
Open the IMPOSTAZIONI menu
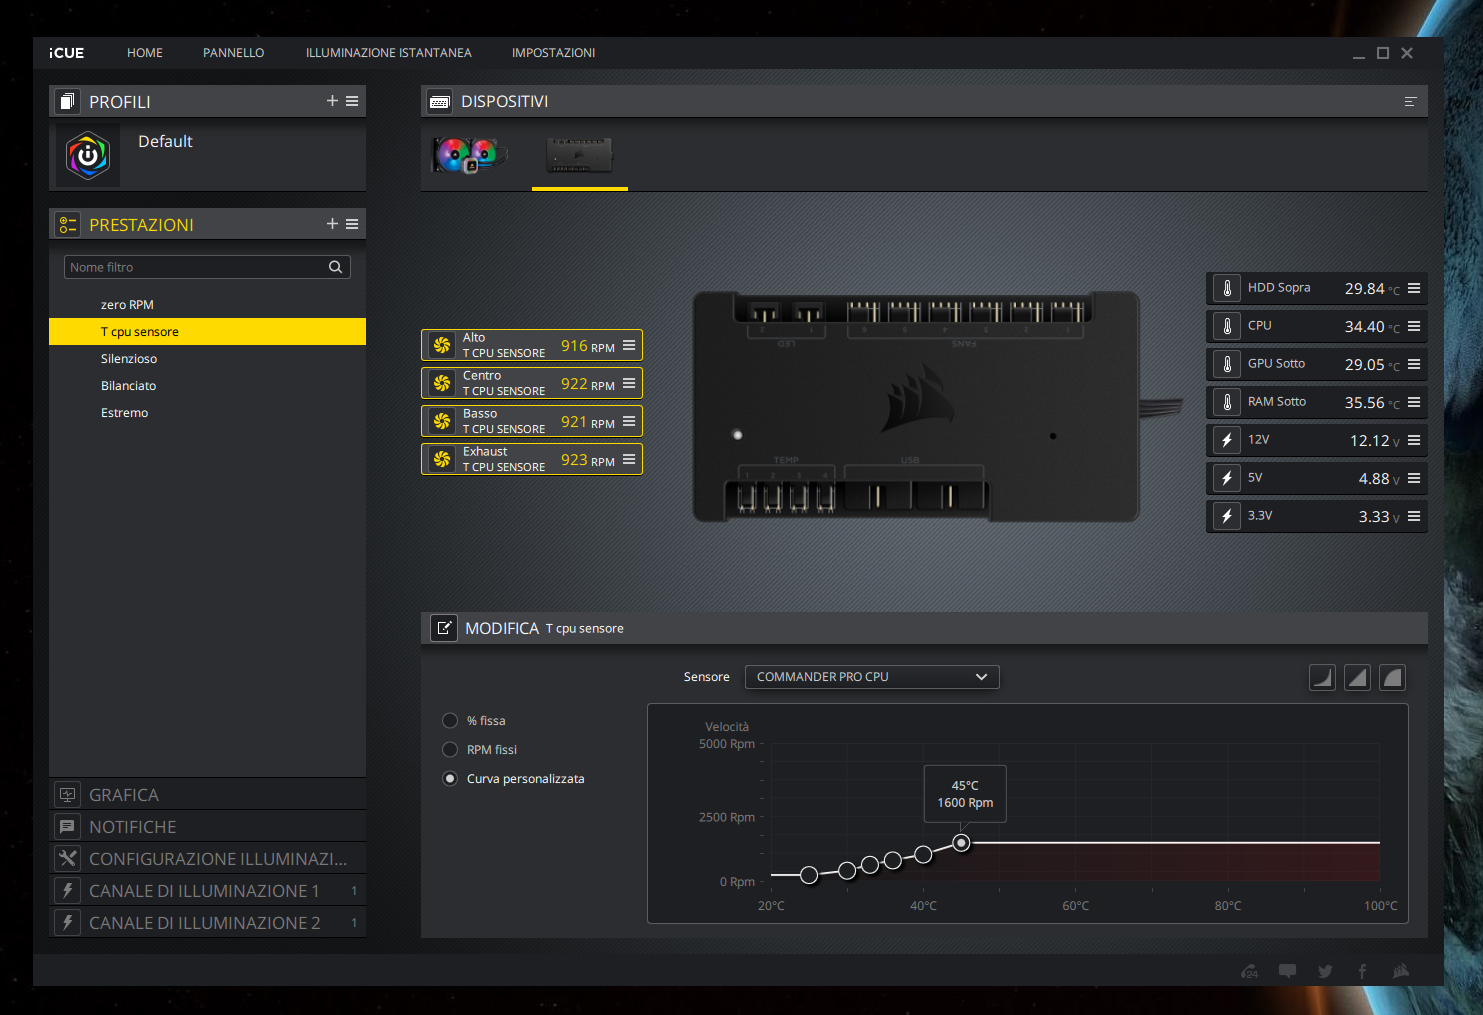click(x=553, y=53)
